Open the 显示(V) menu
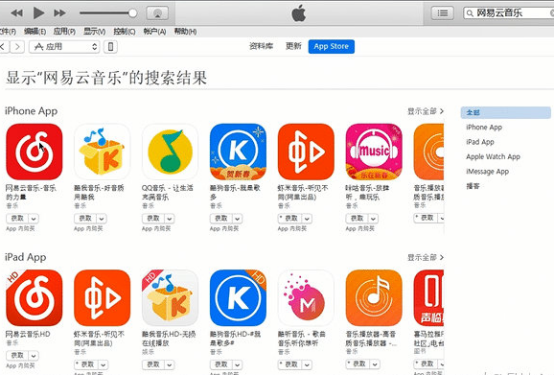 pyautogui.click(x=94, y=31)
